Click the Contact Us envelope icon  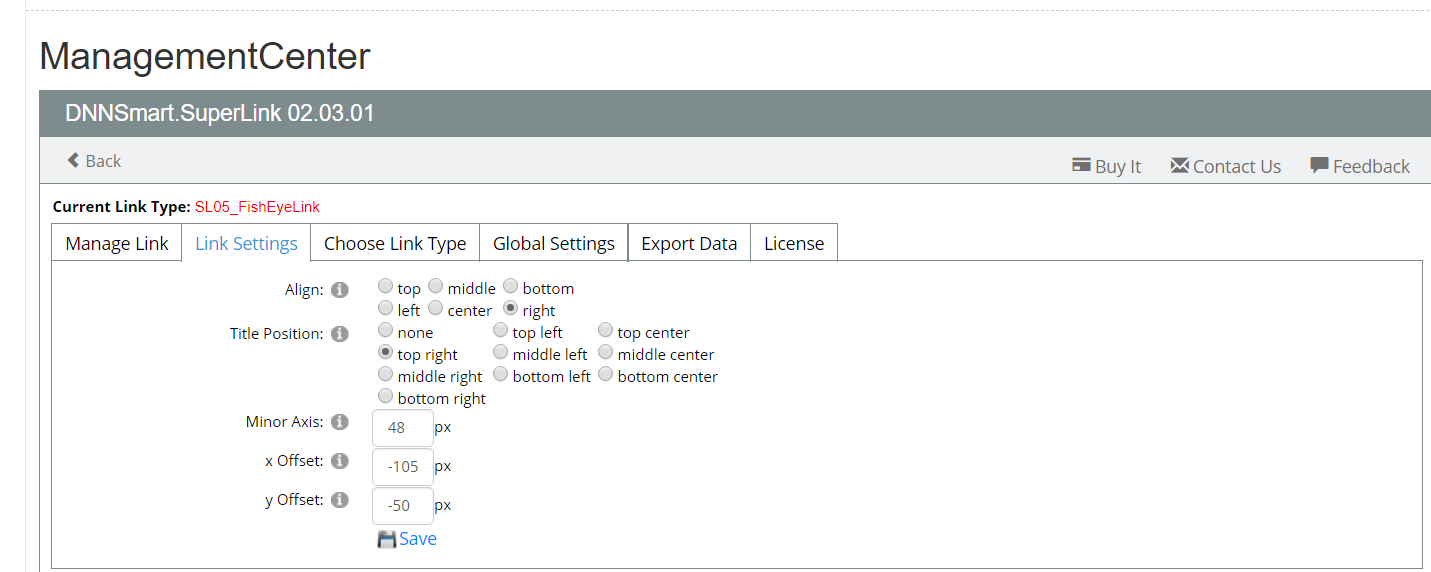tap(1180, 165)
